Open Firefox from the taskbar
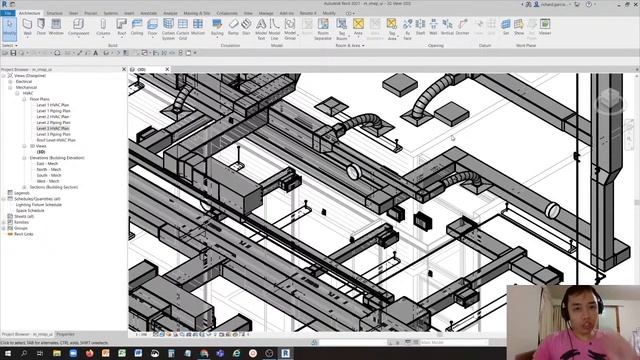Image resolution: width=640 pixels, height=360 pixels. (x=89, y=353)
